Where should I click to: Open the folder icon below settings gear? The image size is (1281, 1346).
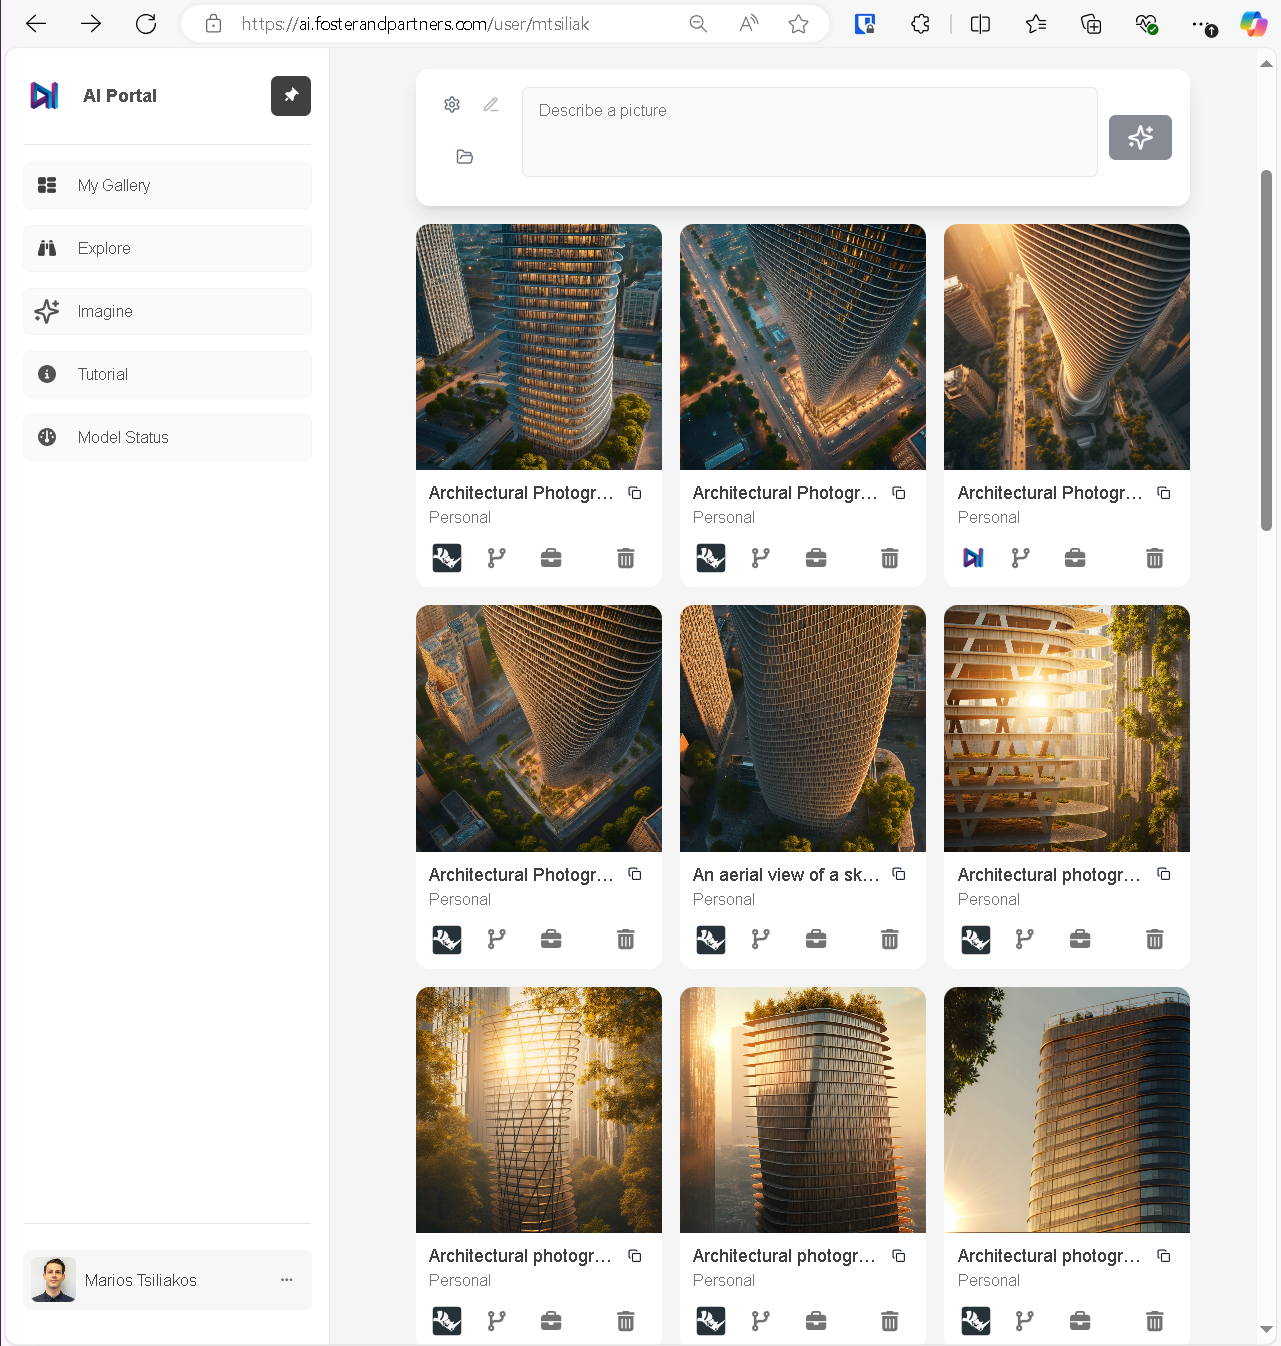tap(465, 157)
